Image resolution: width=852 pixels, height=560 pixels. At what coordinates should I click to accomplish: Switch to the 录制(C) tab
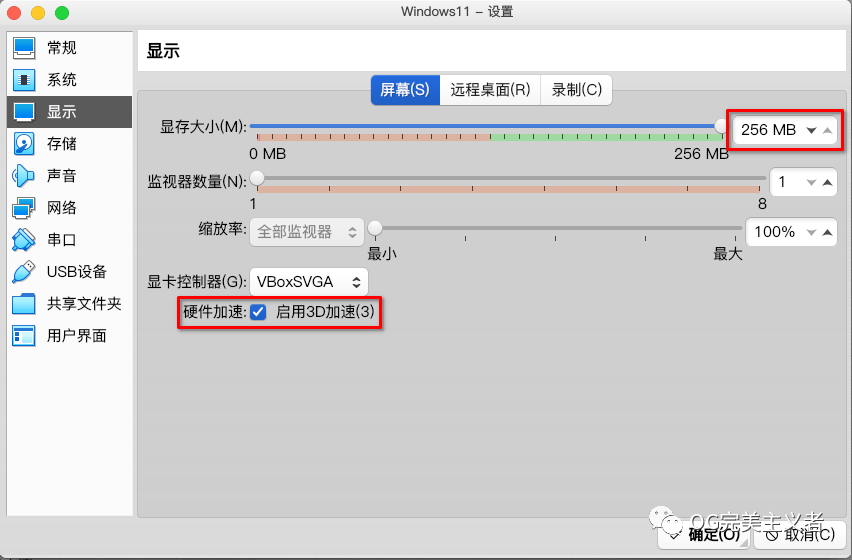coord(577,90)
